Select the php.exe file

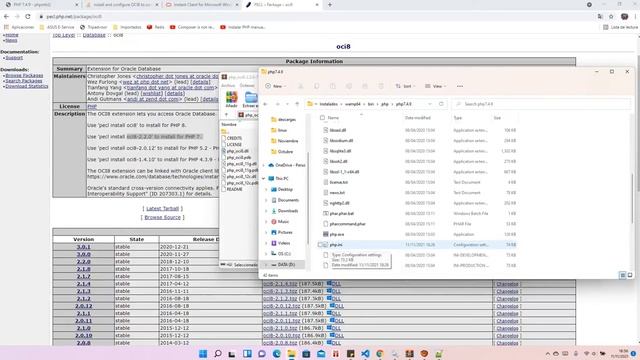click(337, 234)
